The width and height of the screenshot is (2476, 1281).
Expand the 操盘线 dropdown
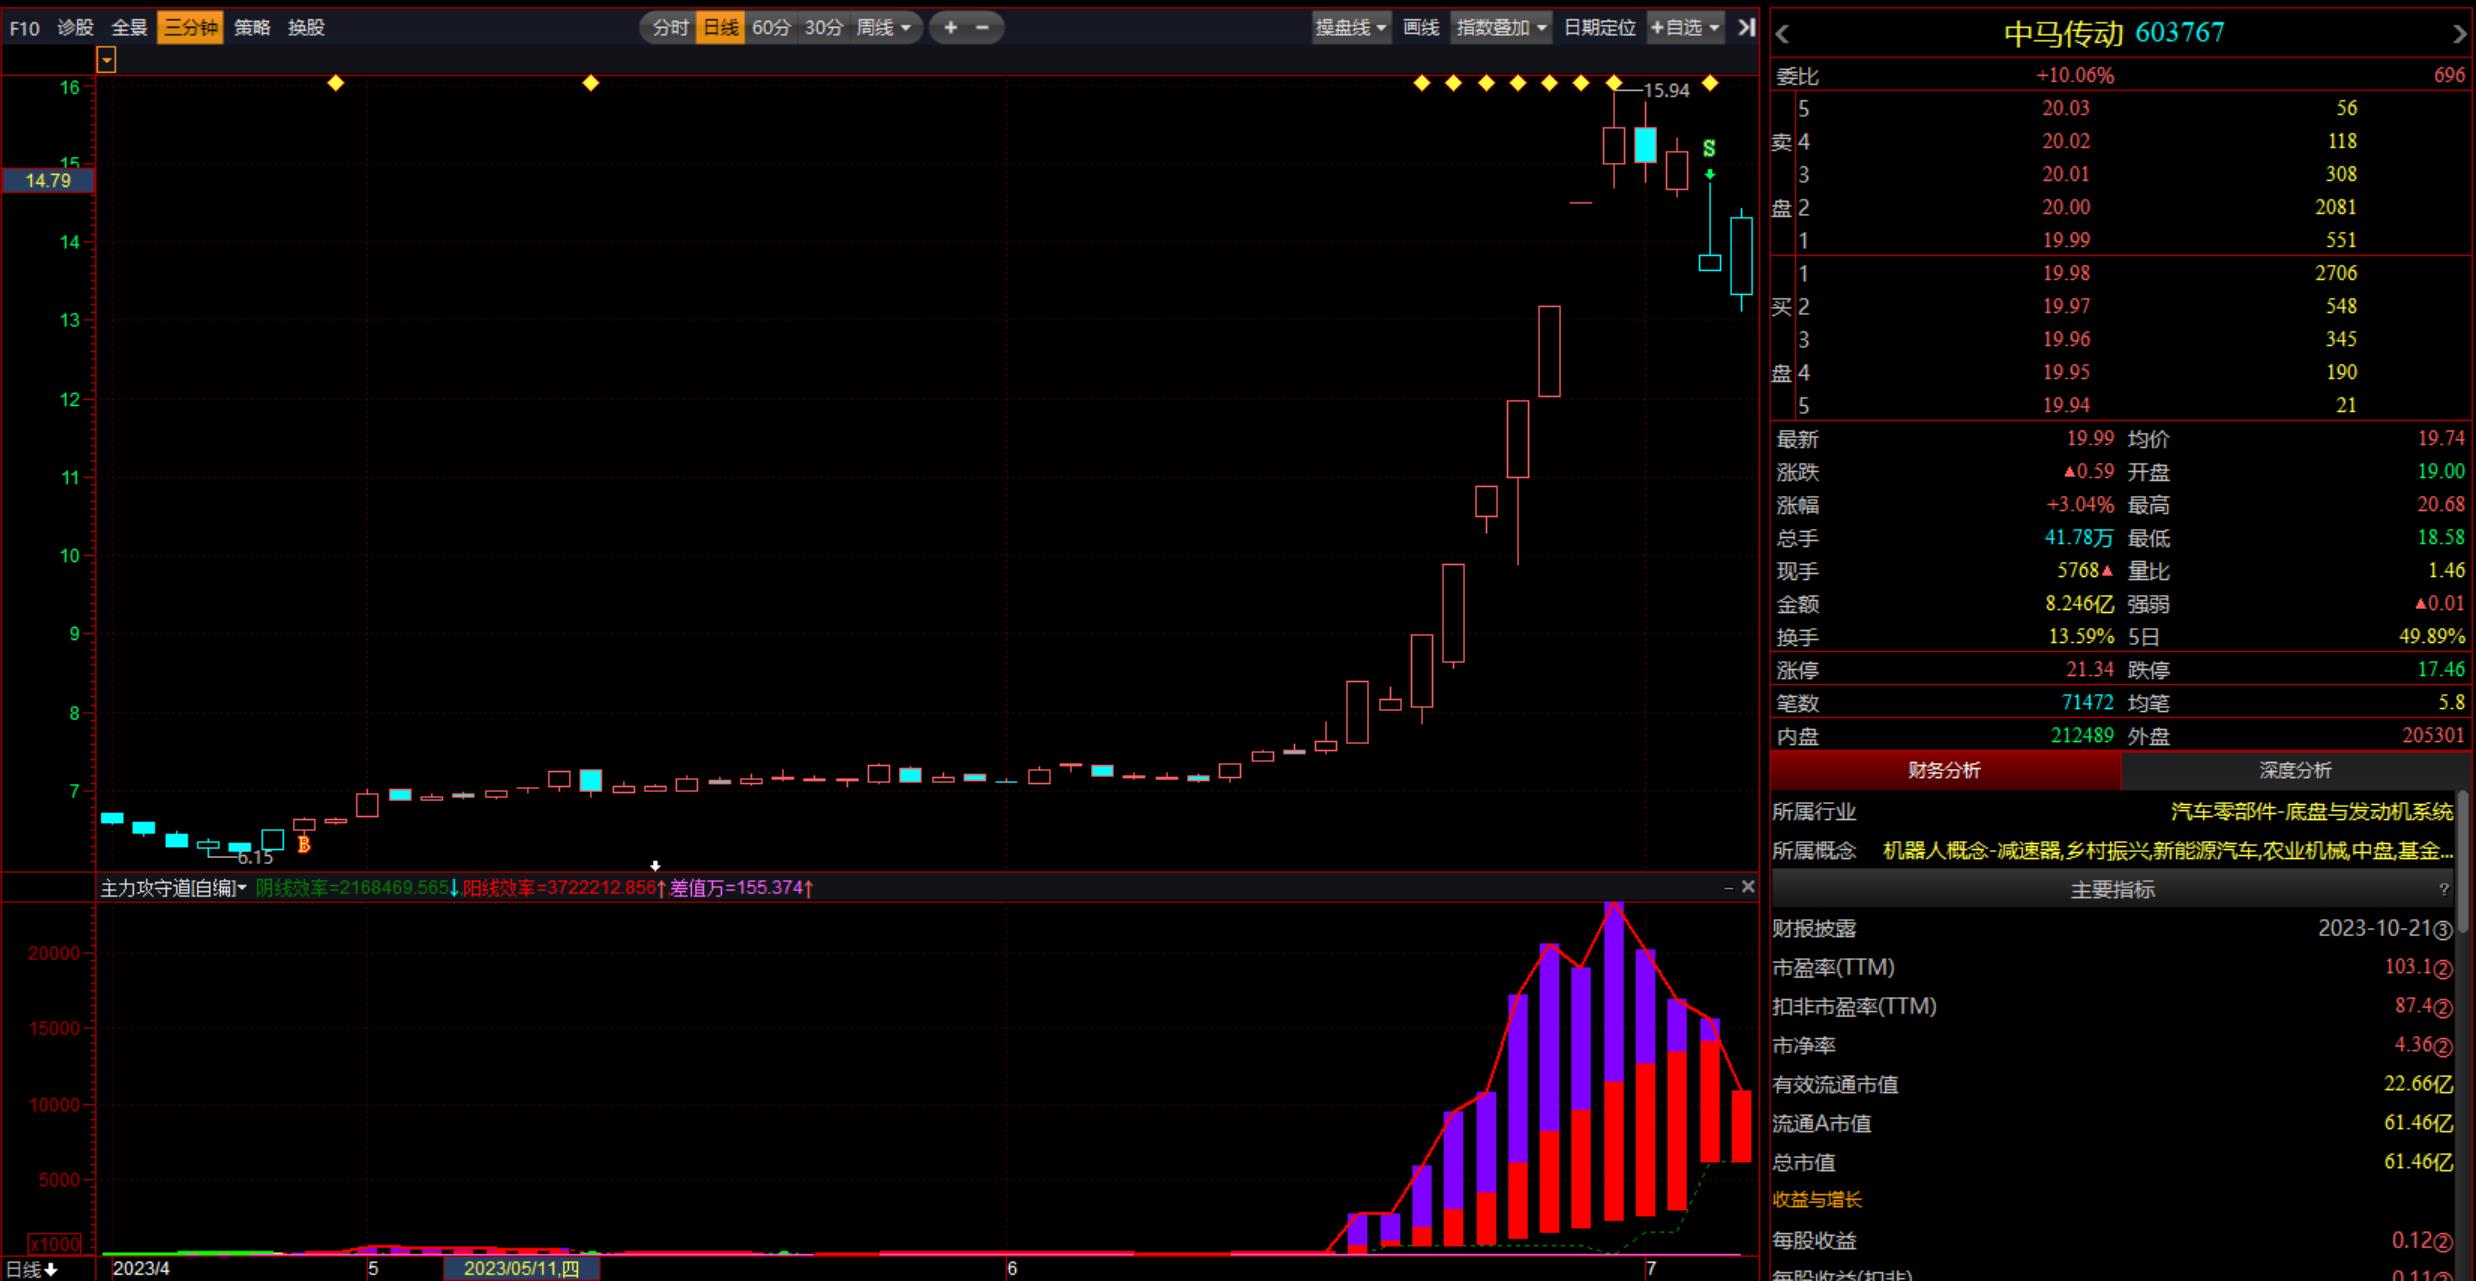1351,28
